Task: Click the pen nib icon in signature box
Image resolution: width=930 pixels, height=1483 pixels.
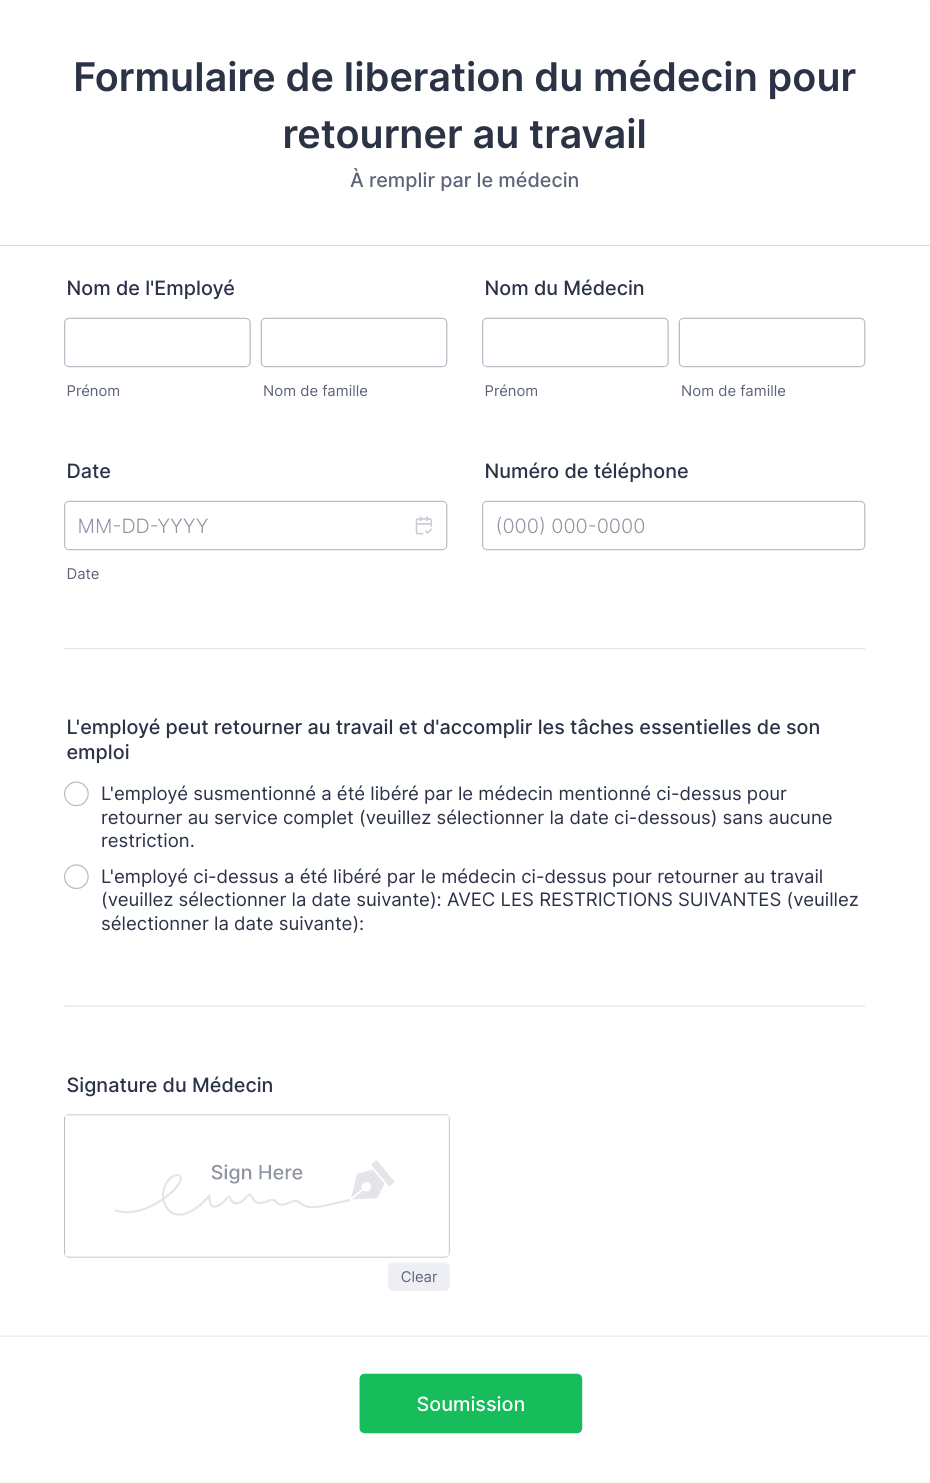Action: 373,1180
